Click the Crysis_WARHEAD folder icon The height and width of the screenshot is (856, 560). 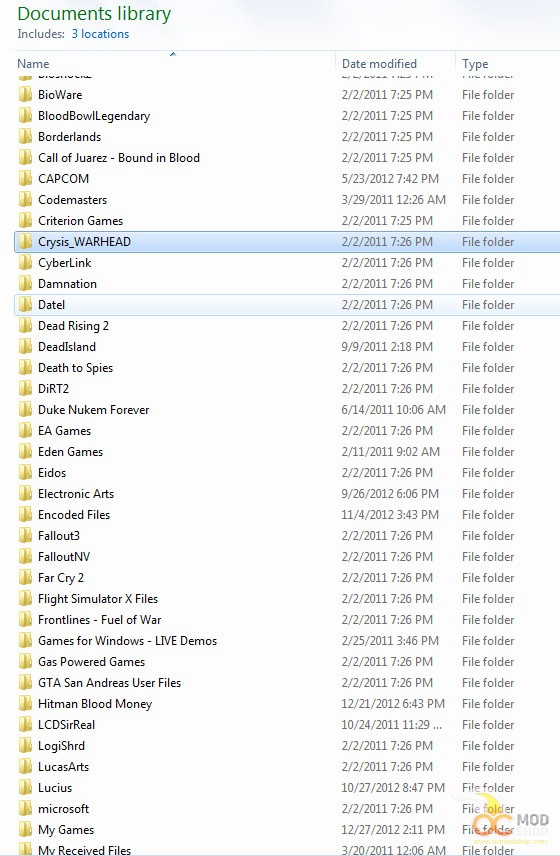tap(25, 242)
